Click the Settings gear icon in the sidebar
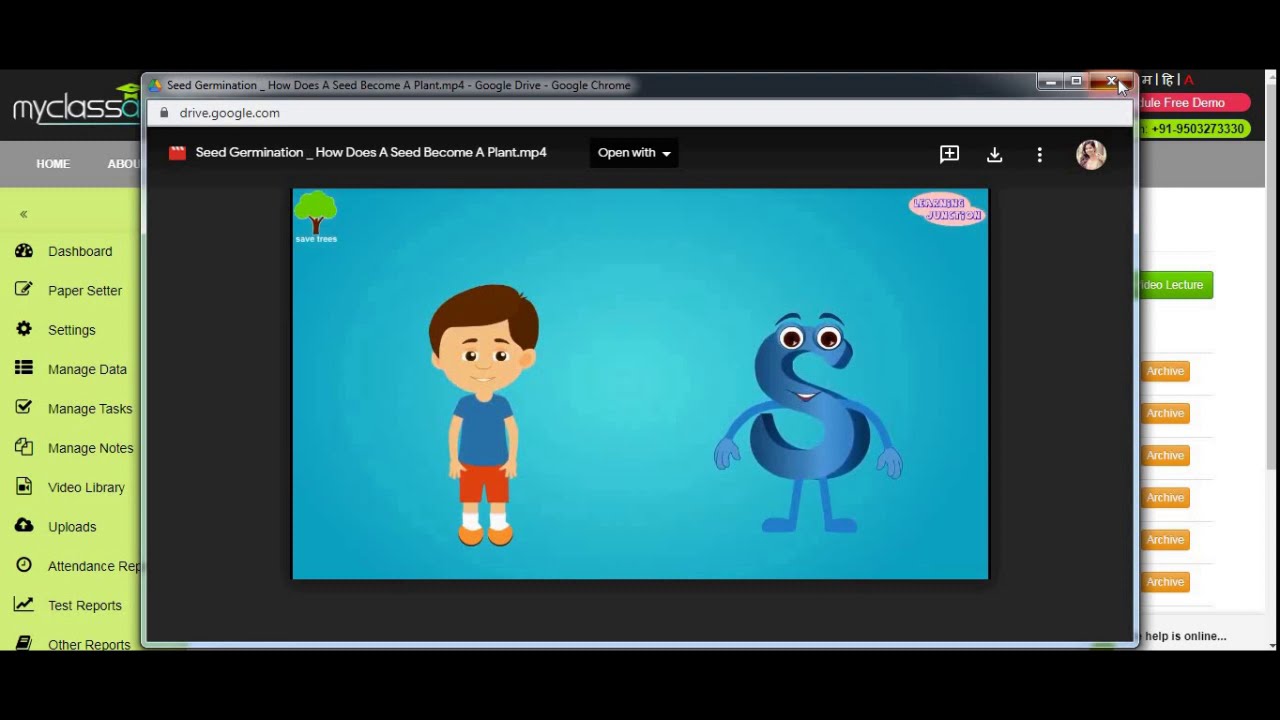This screenshot has height=720, width=1280. tap(24, 329)
